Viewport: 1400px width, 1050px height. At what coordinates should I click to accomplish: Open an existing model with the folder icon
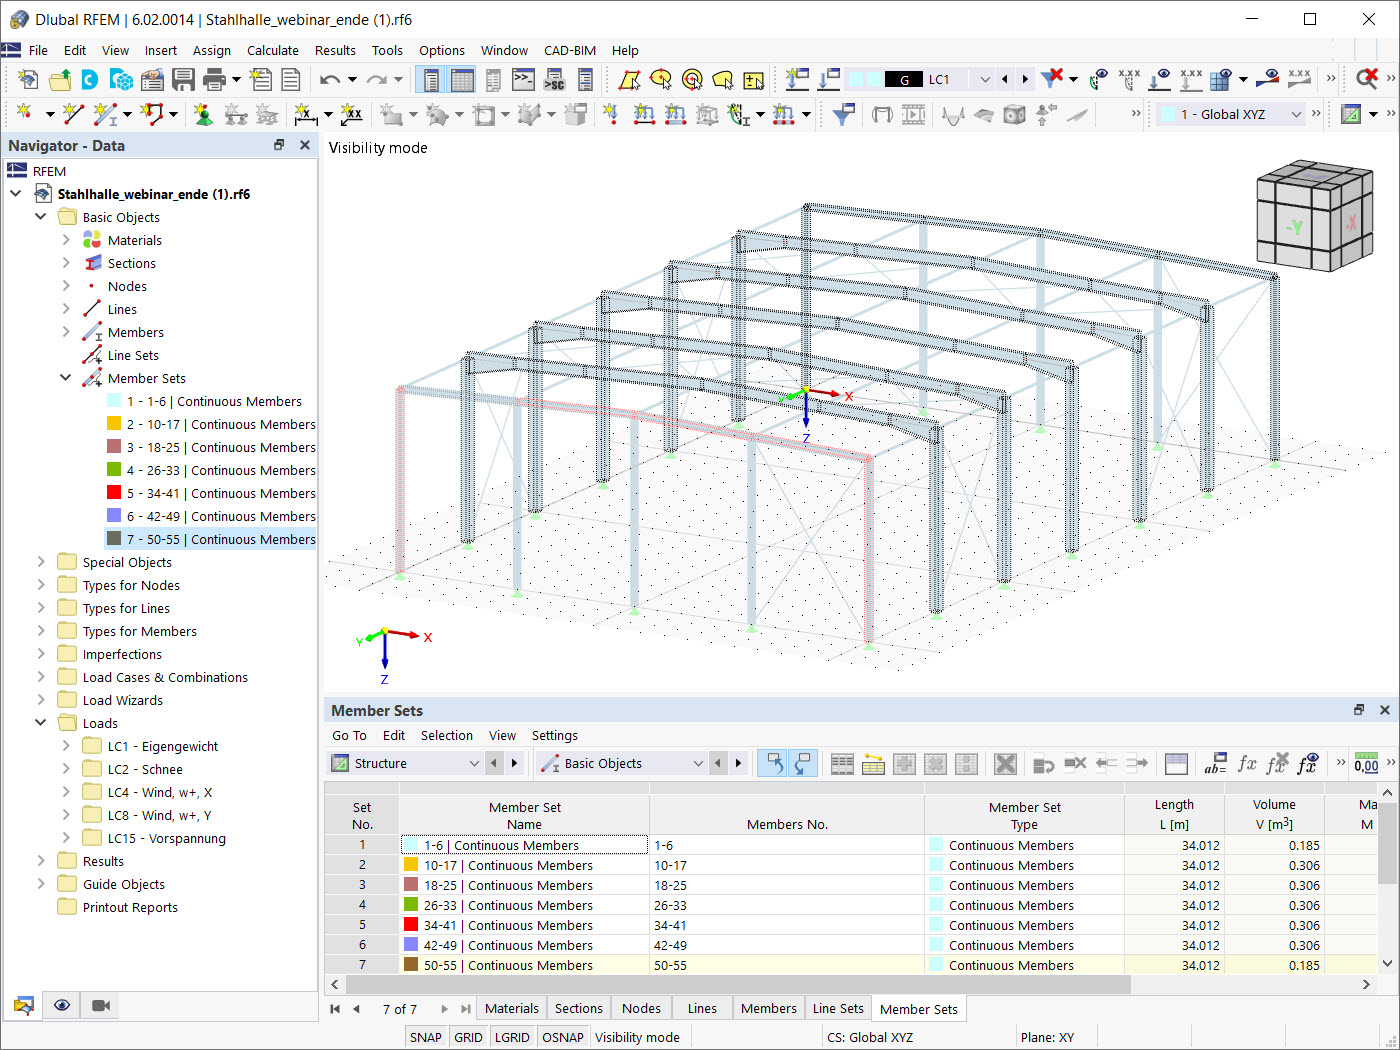pos(60,80)
